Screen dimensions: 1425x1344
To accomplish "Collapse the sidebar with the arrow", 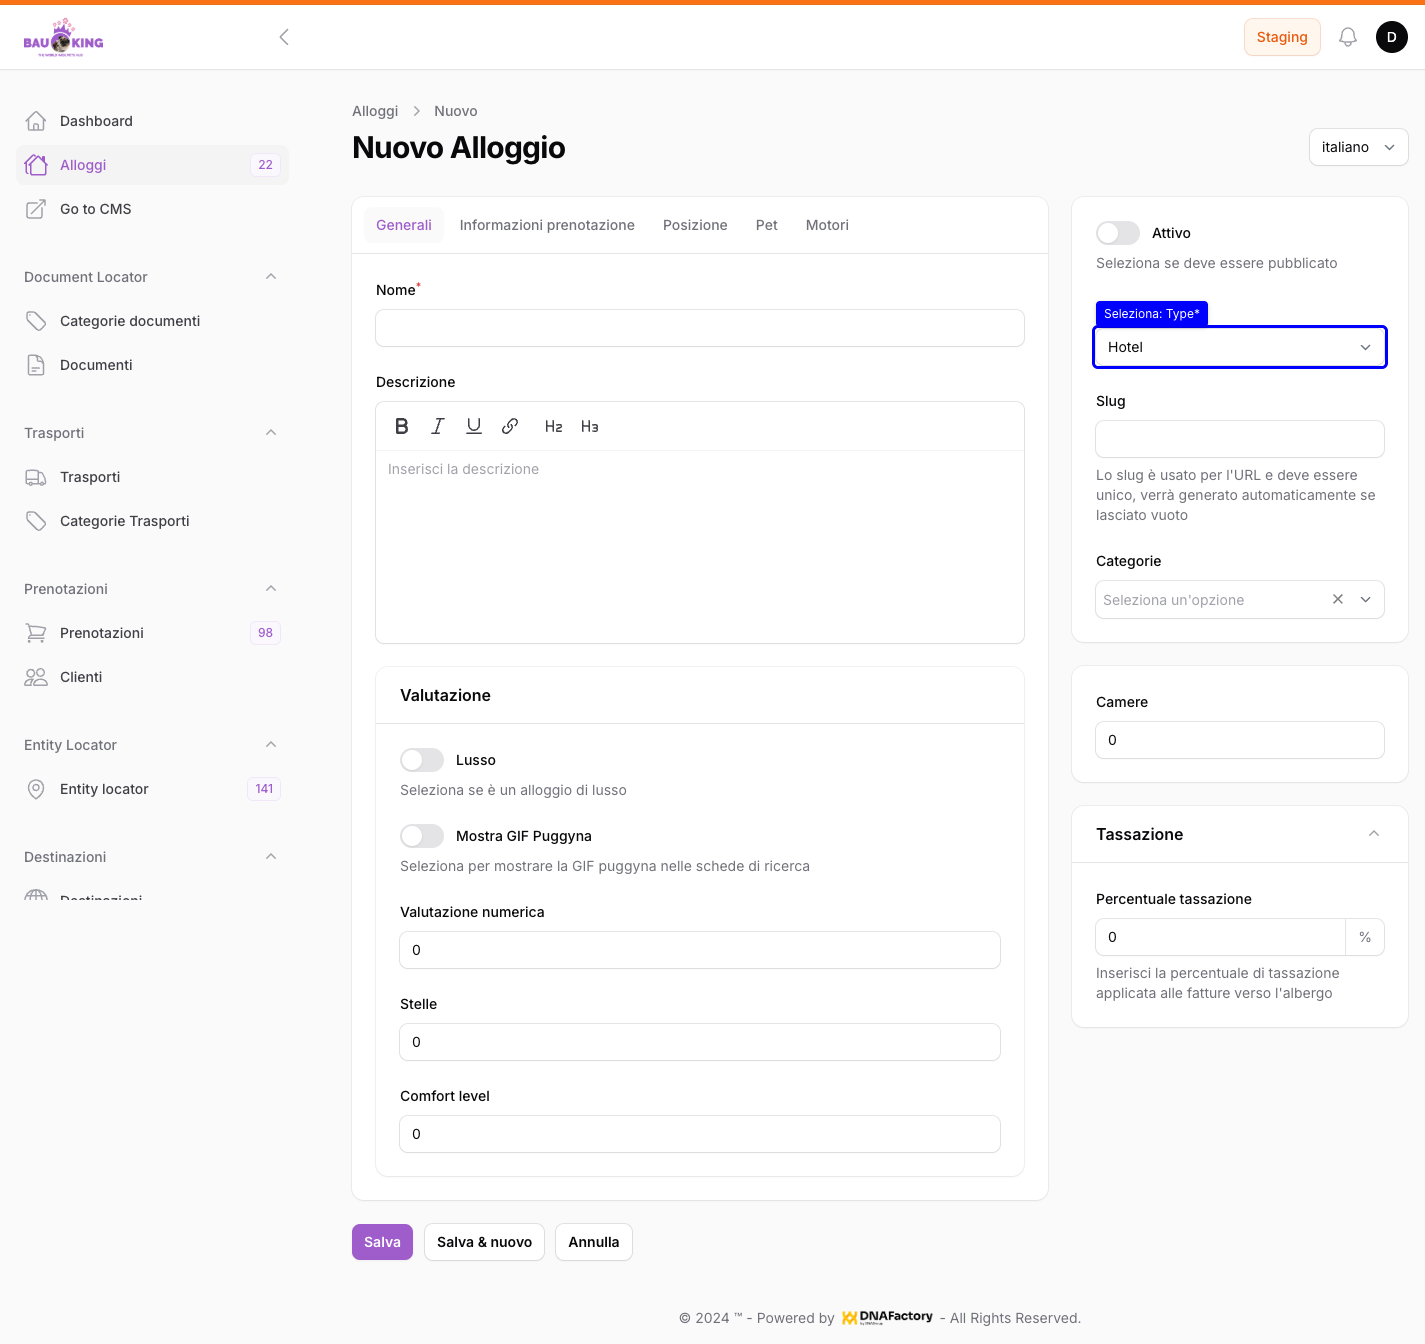I will [284, 37].
